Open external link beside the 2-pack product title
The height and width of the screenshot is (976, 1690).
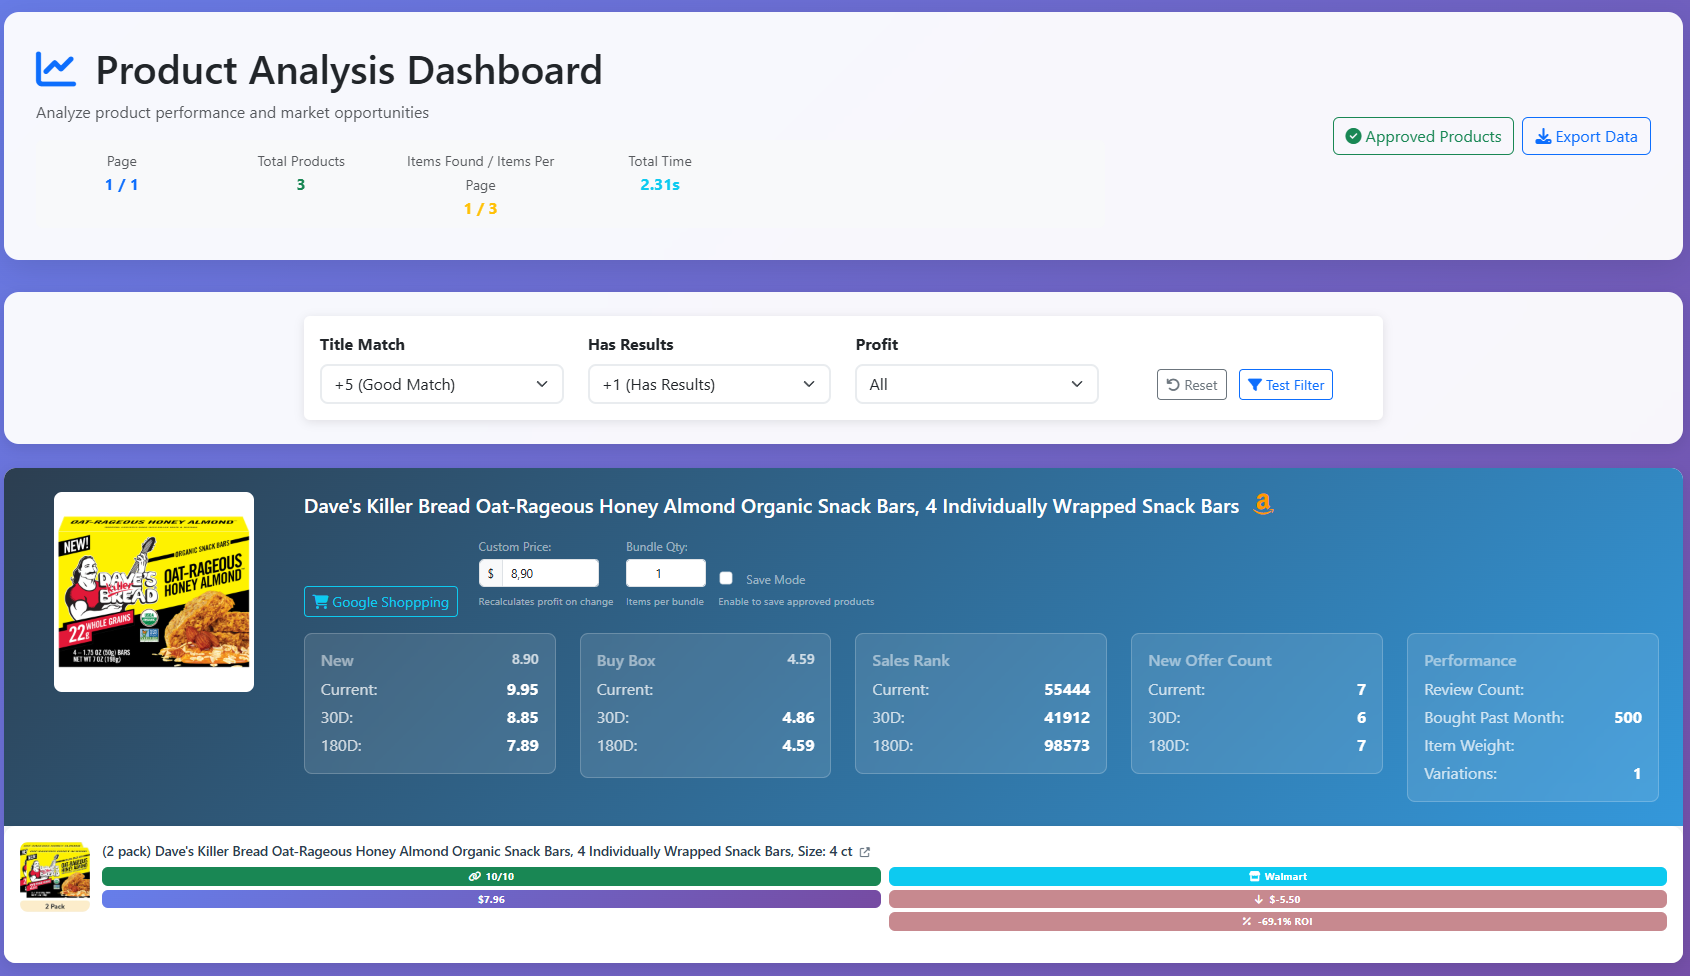864,851
